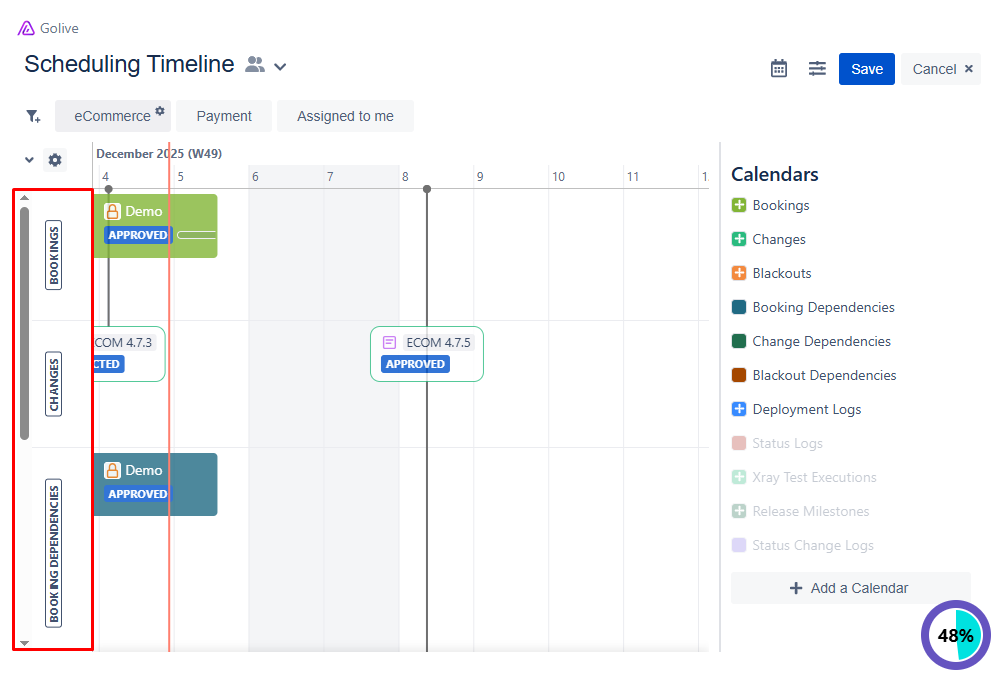
Task: Click the timeline gear settings icon
Action: click(x=55, y=160)
